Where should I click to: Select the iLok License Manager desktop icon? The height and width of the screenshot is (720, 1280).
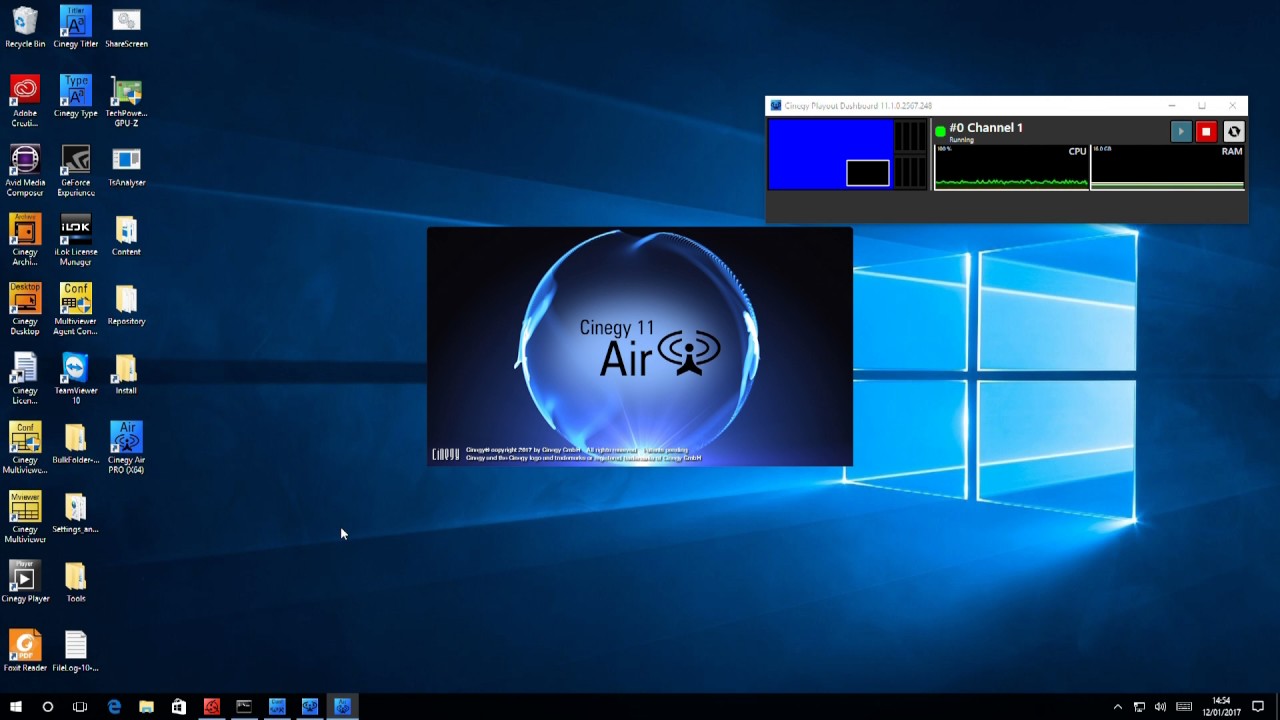tap(76, 240)
